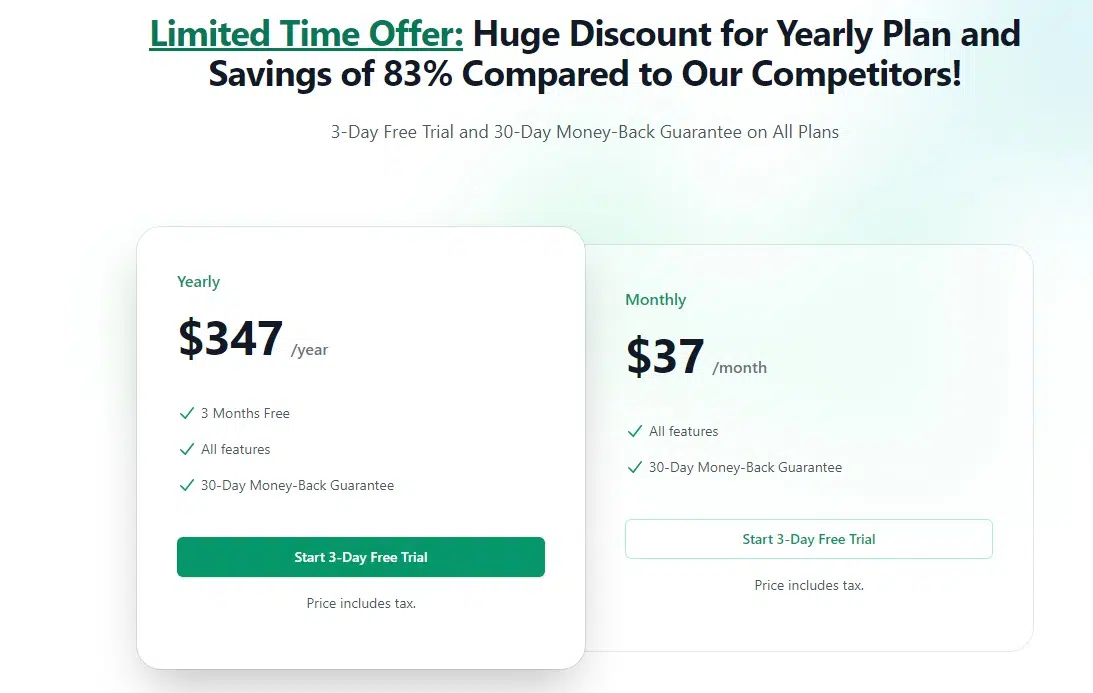The height and width of the screenshot is (693, 1093).
Task: Click the $347 yearly price
Action: pos(231,338)
